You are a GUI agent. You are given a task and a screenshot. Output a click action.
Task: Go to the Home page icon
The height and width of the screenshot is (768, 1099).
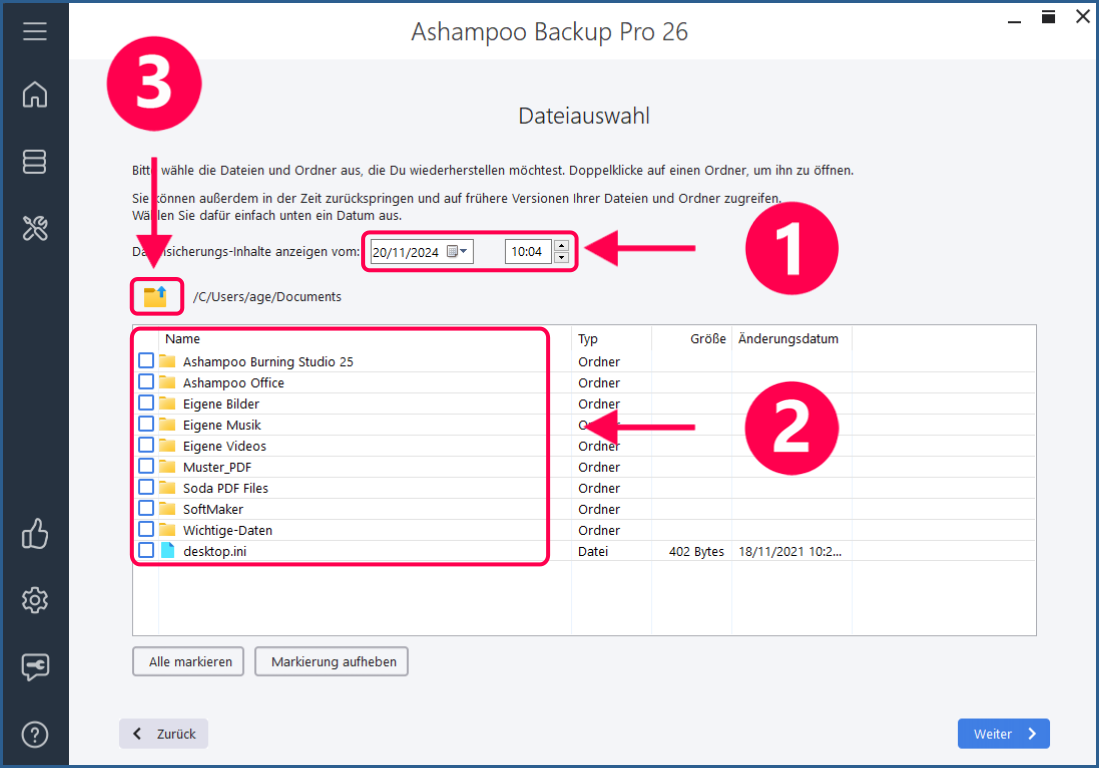(x=34, y=95)
